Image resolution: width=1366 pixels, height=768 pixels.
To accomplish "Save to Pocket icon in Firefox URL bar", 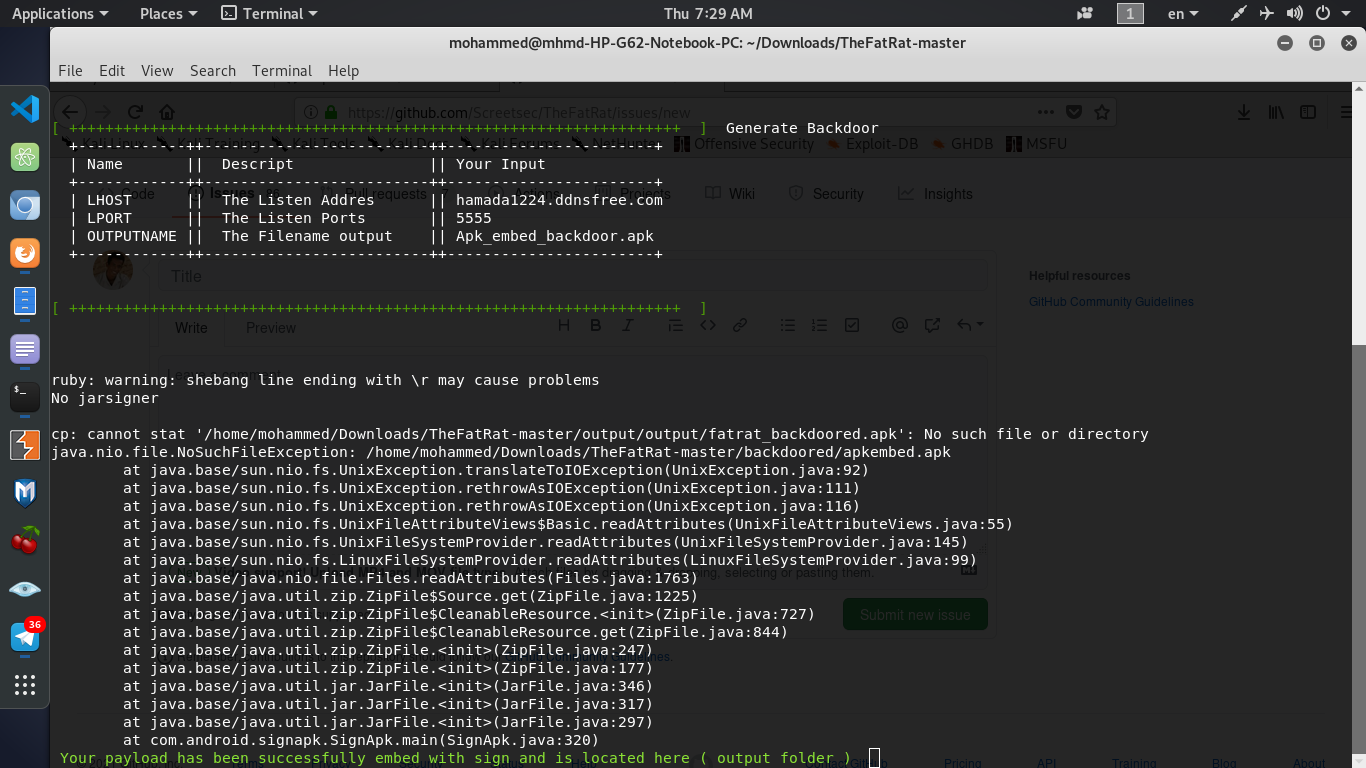I will [x=1074, y=112].
